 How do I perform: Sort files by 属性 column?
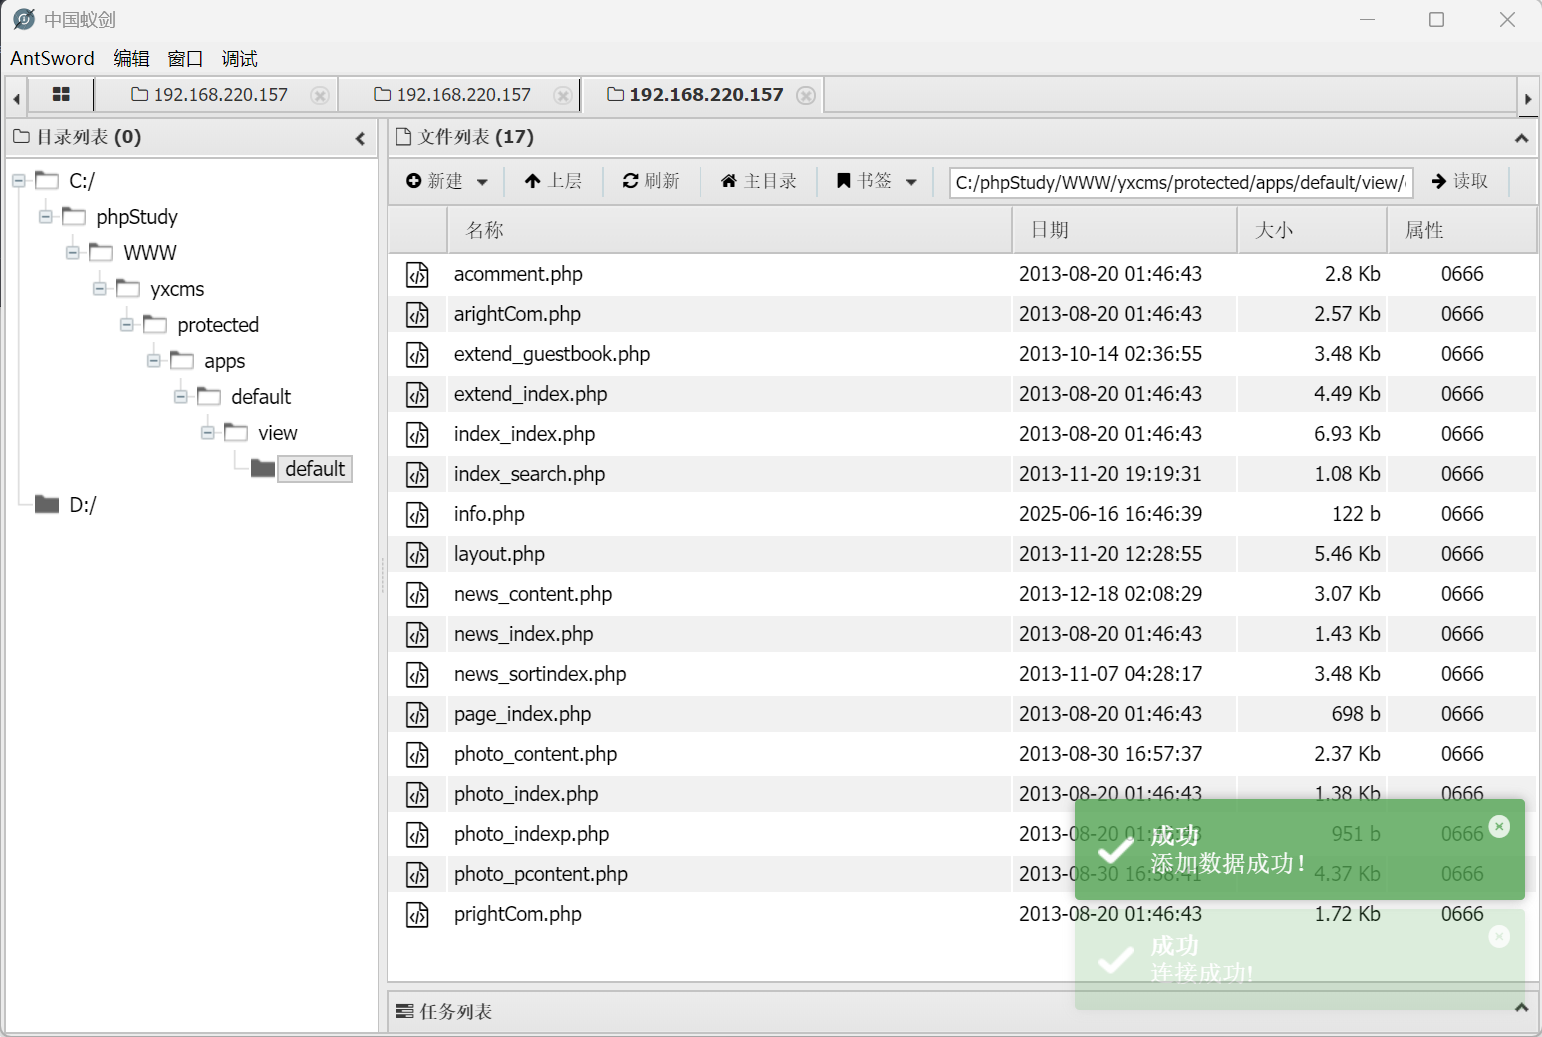pos(1461,230)
